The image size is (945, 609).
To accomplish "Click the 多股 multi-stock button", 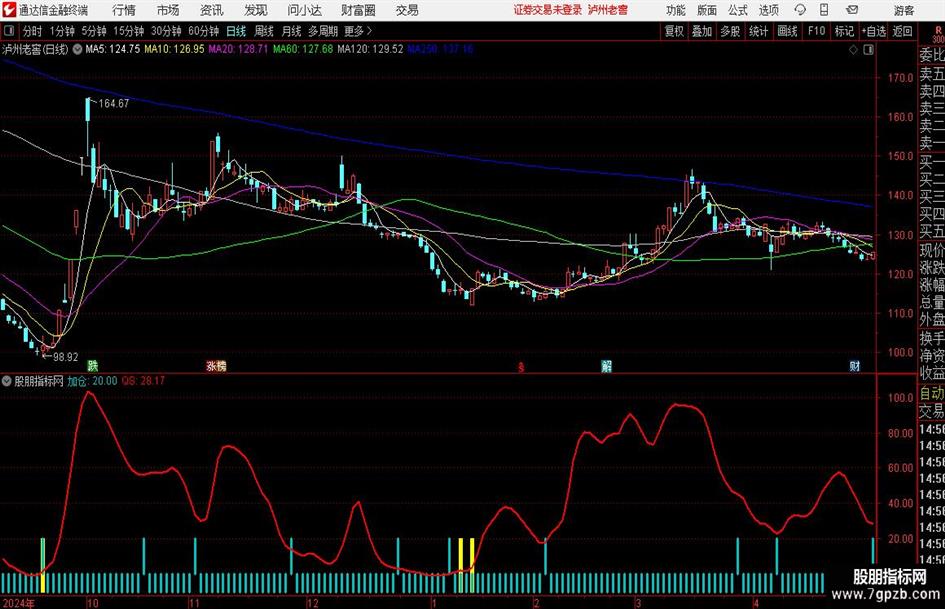I will 730,31.
